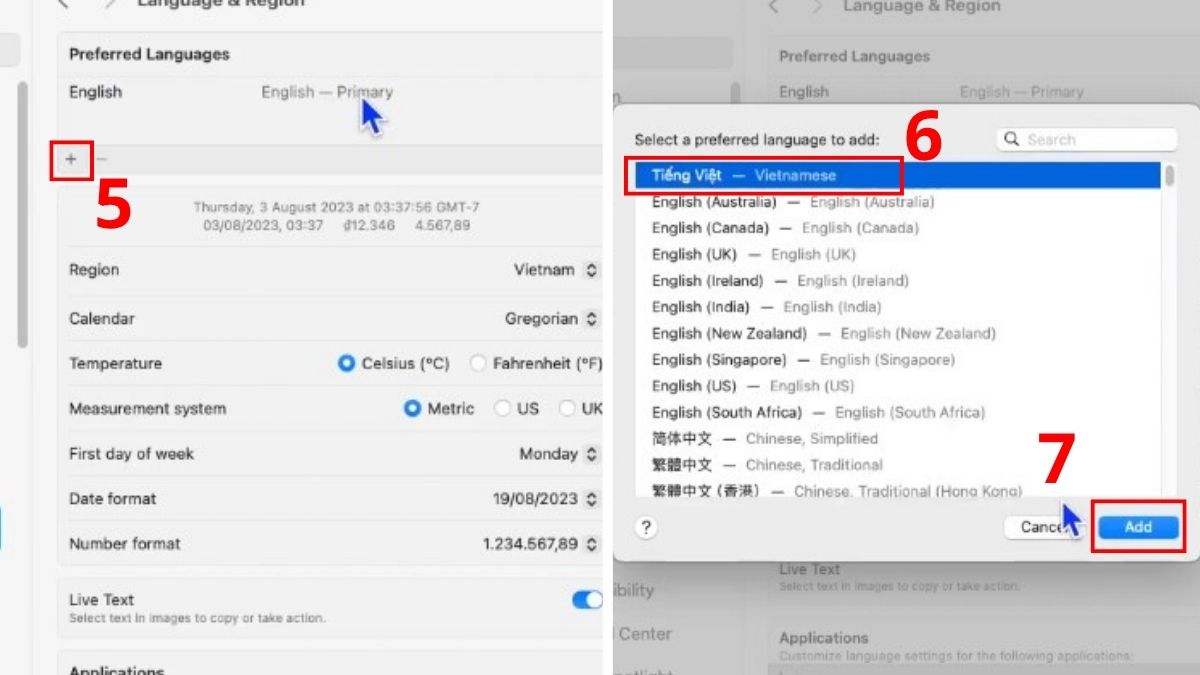
Task: Click the minus button under Preferred Languages
Action: coord(101,159)
